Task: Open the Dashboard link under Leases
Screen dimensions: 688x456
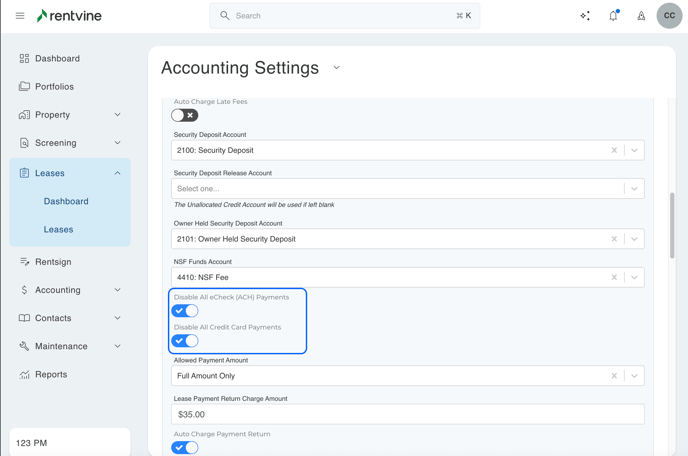Action: 66,202
